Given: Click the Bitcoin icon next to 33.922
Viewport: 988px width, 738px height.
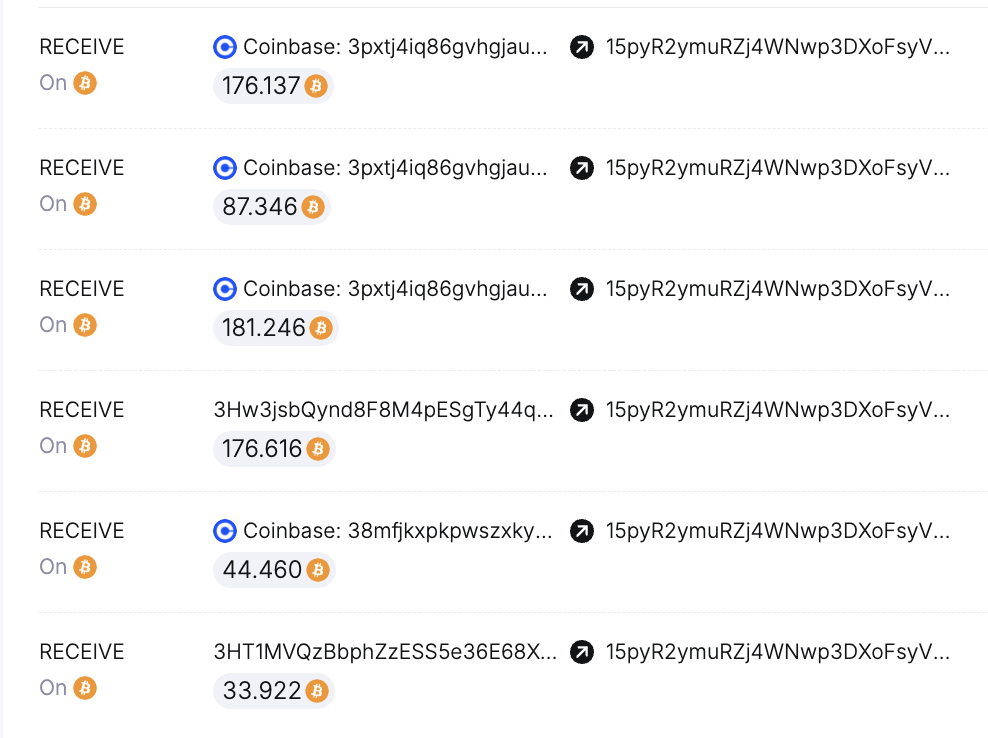Looking at the screenshot, I should click(x=314, y=691).
